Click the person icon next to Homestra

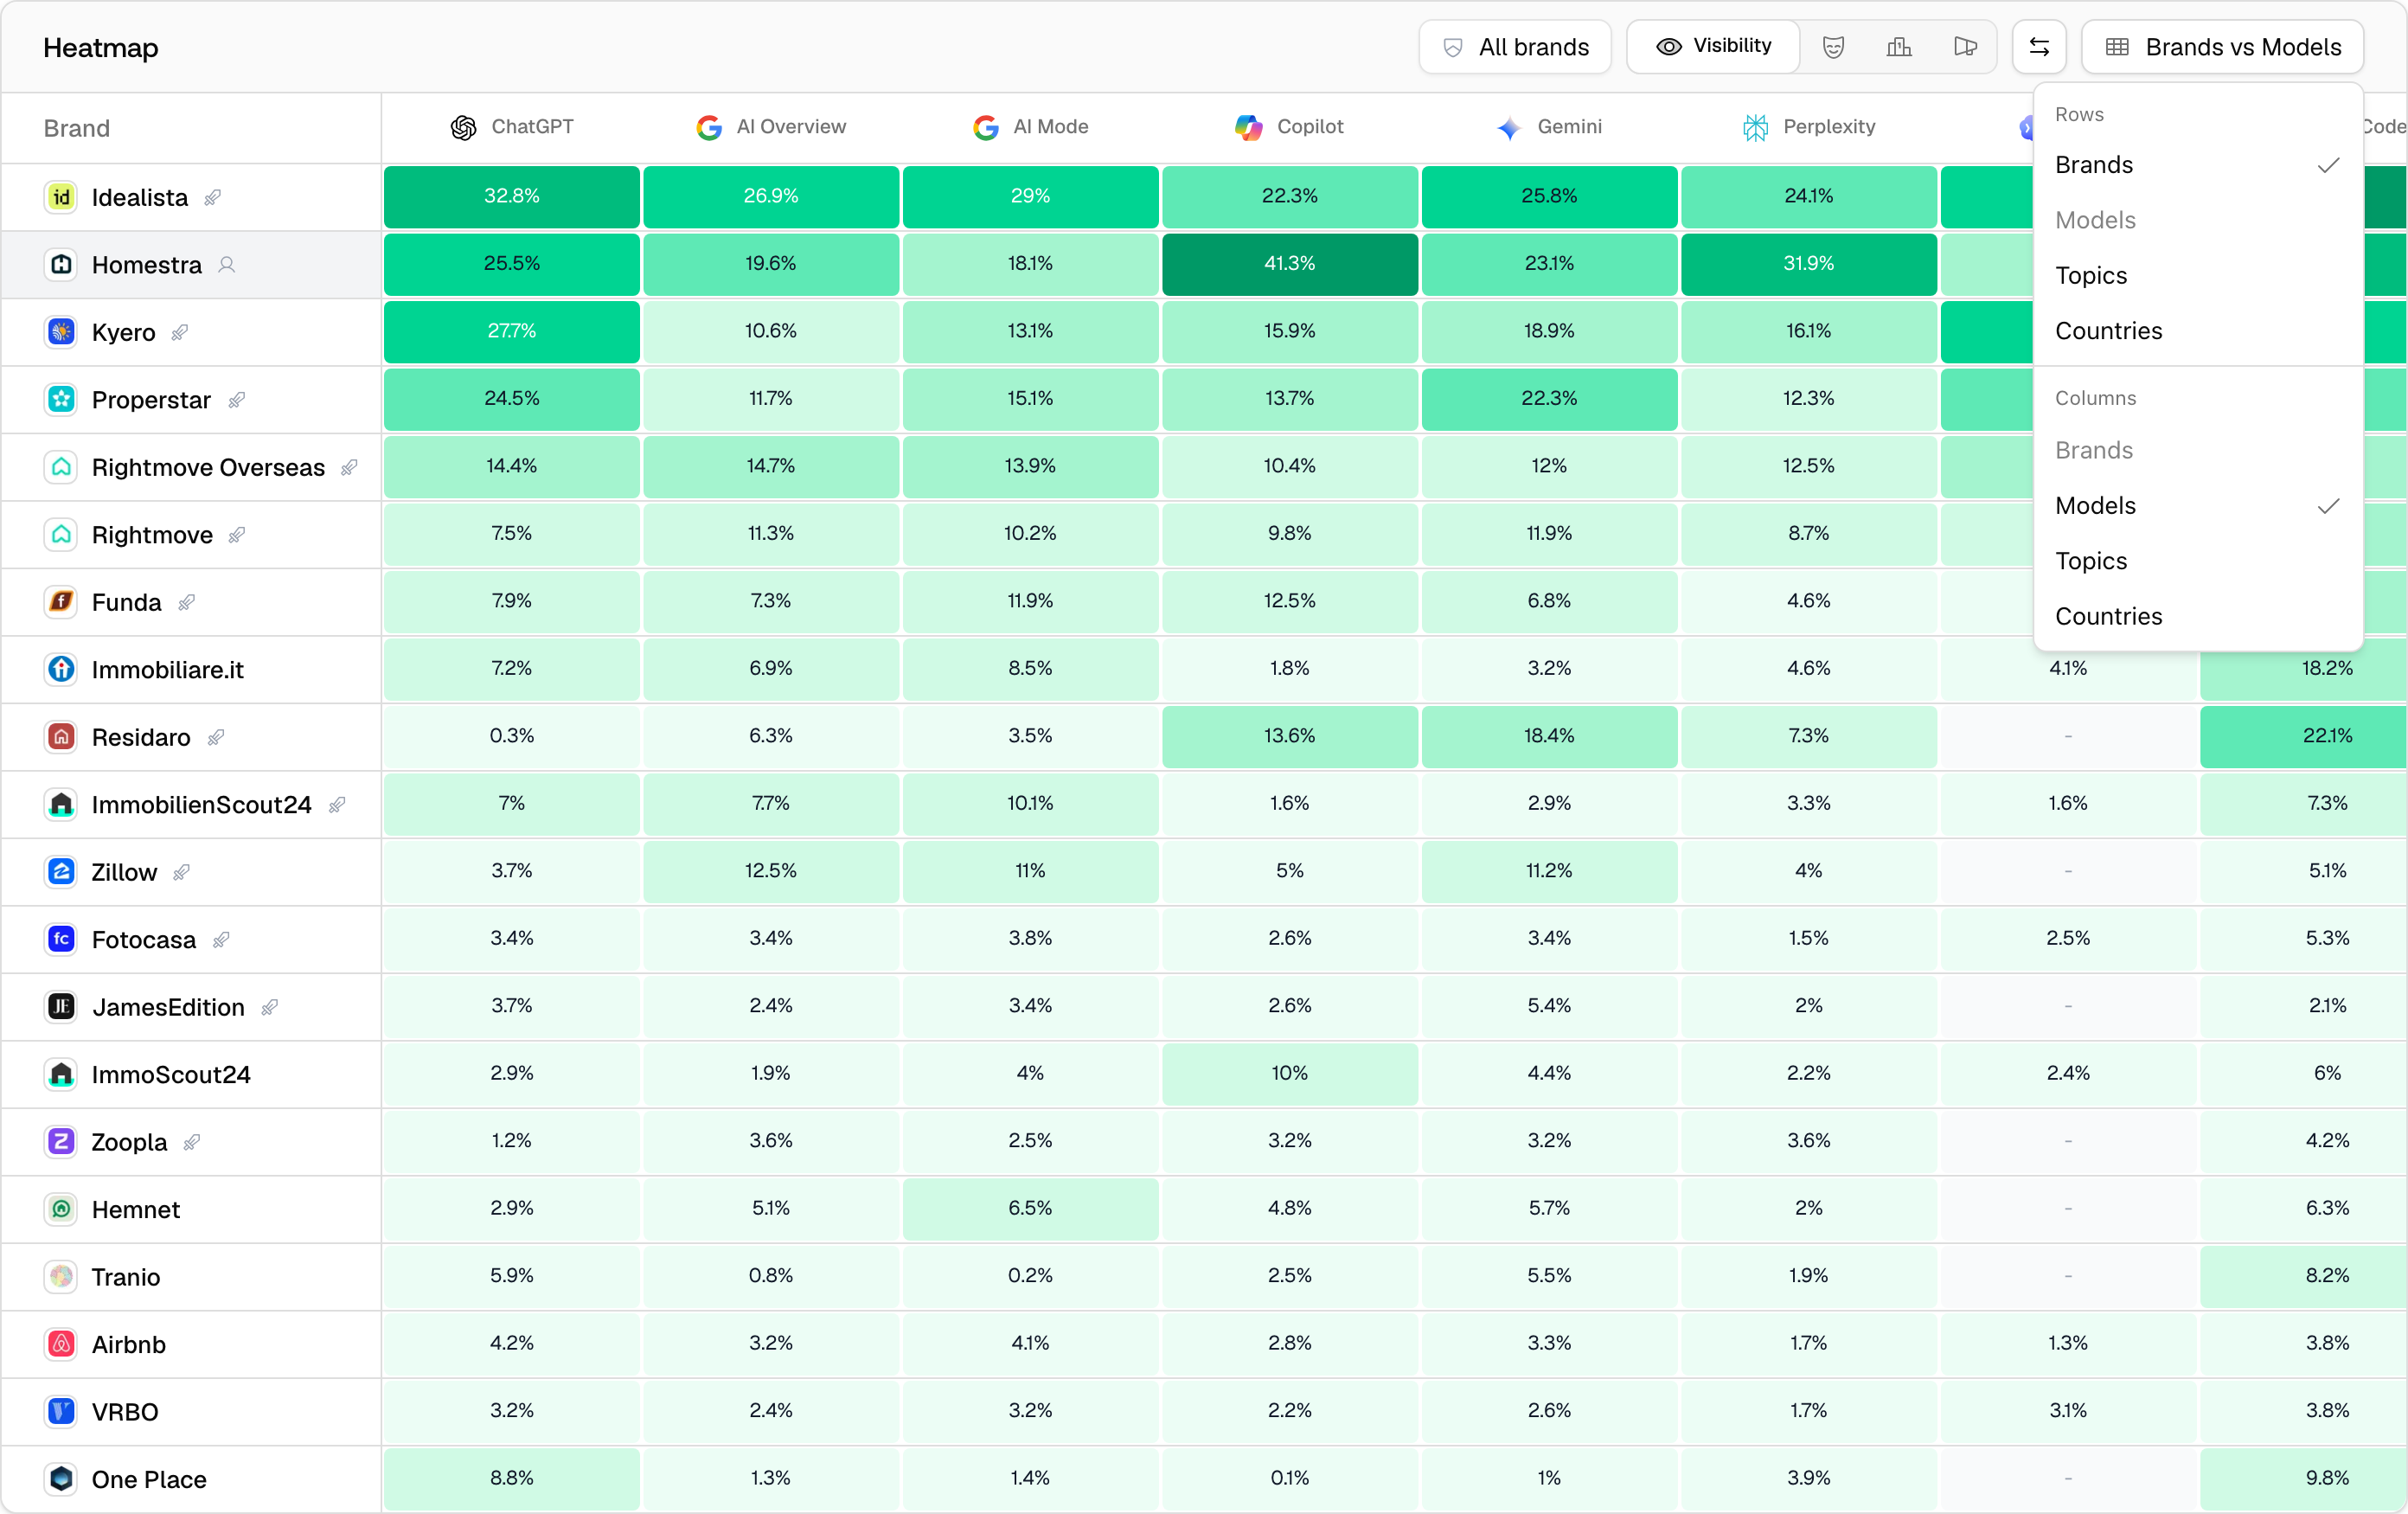click(x=227, y=265)
